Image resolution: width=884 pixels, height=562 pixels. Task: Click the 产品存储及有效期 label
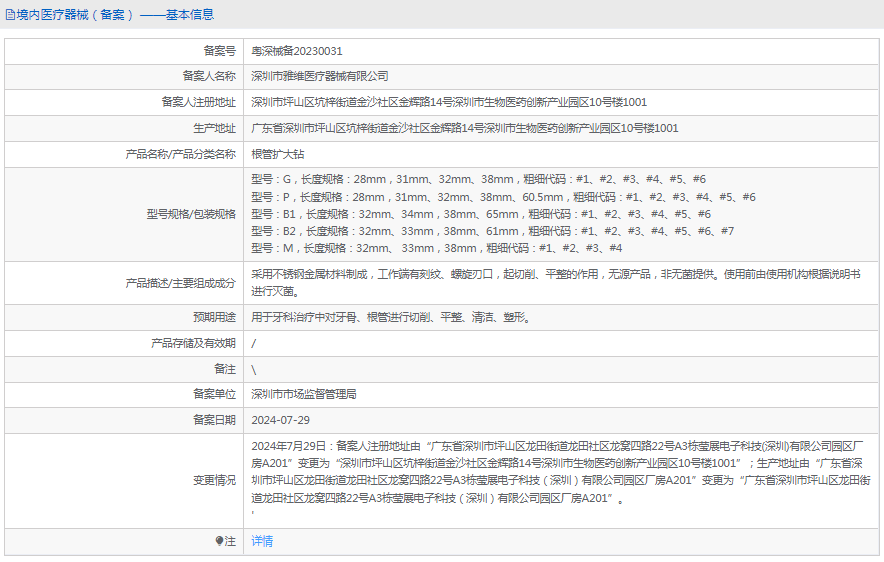(193, 343)
